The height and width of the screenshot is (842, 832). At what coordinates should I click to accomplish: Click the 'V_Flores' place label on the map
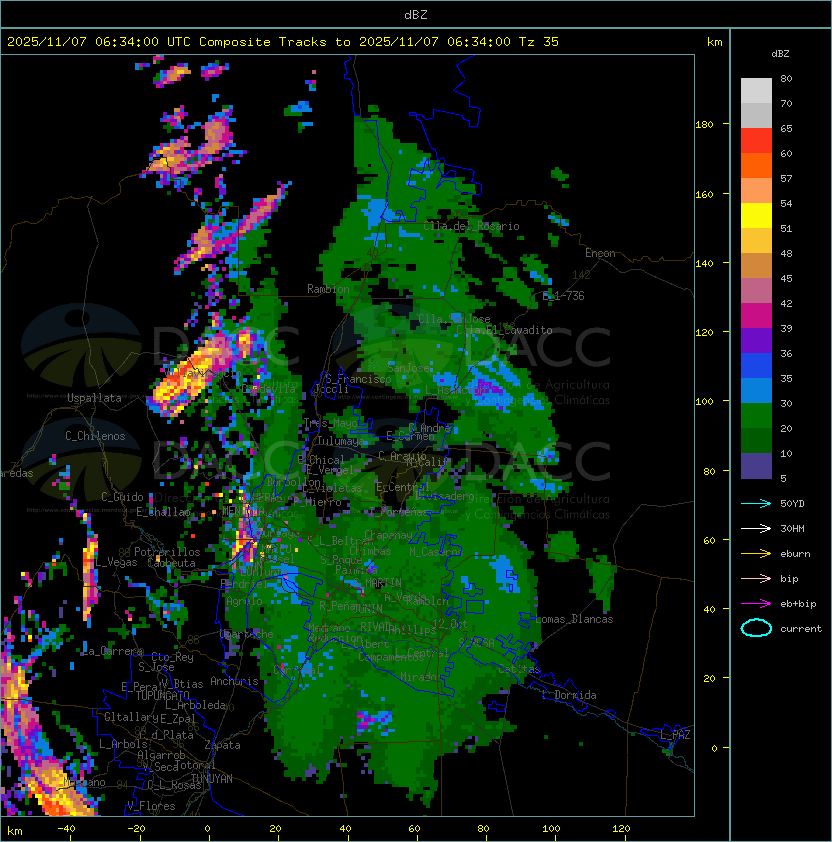(x=151, y=806)
